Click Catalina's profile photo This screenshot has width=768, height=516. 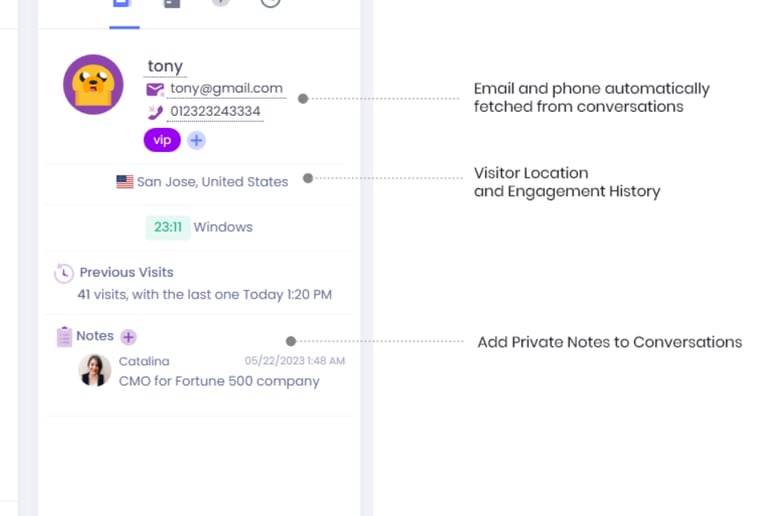[x=95, y=371]
